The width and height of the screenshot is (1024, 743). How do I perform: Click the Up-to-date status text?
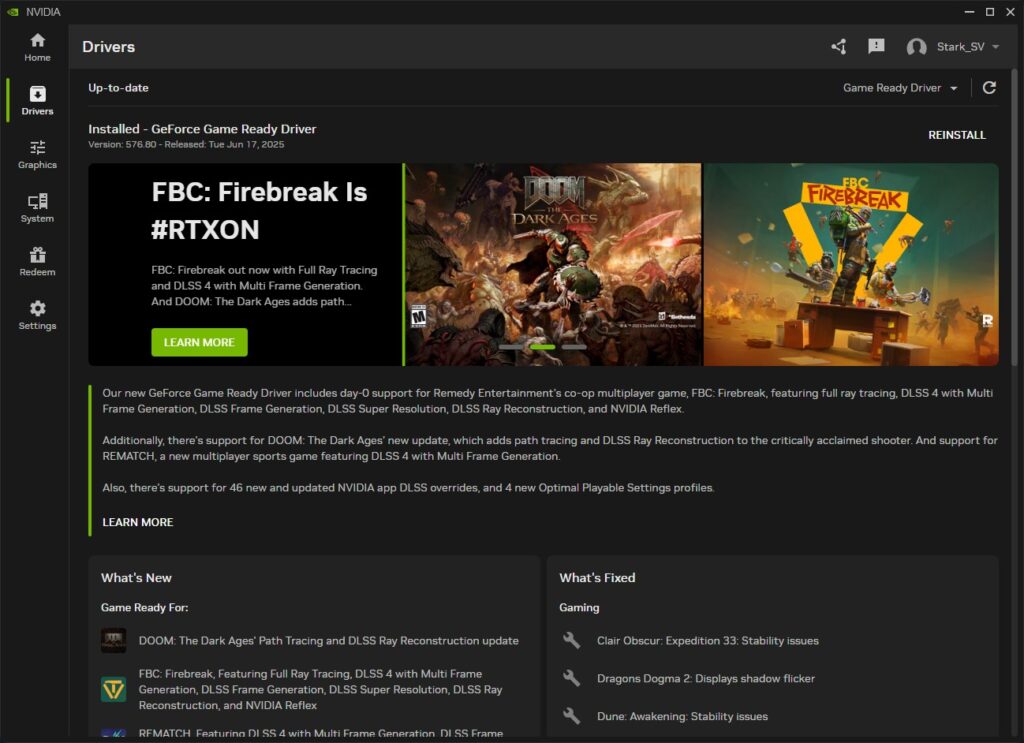tap(118, 87)
